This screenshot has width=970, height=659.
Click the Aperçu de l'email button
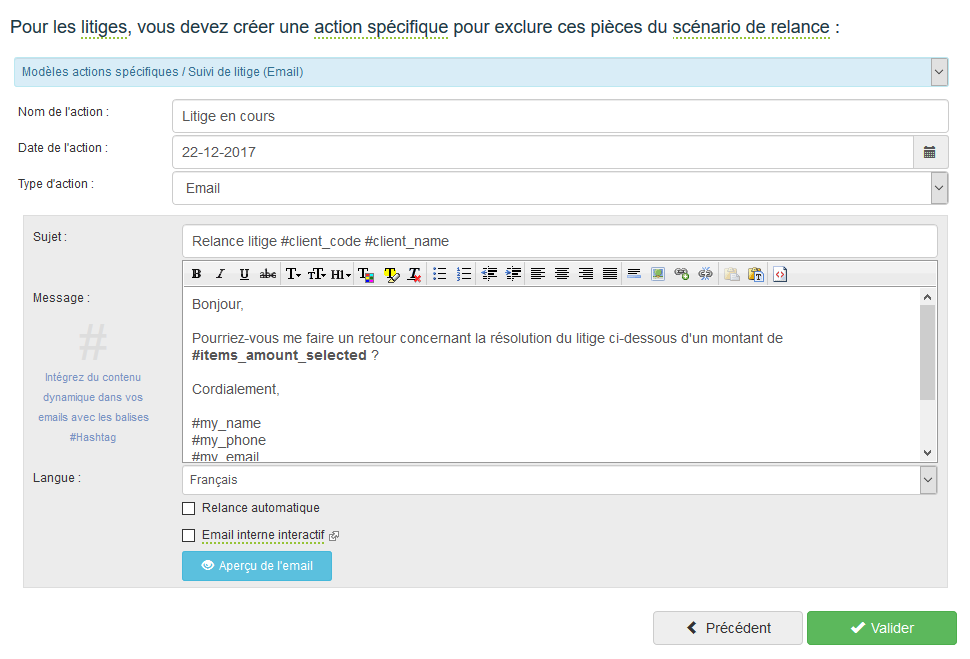(257, 566)
